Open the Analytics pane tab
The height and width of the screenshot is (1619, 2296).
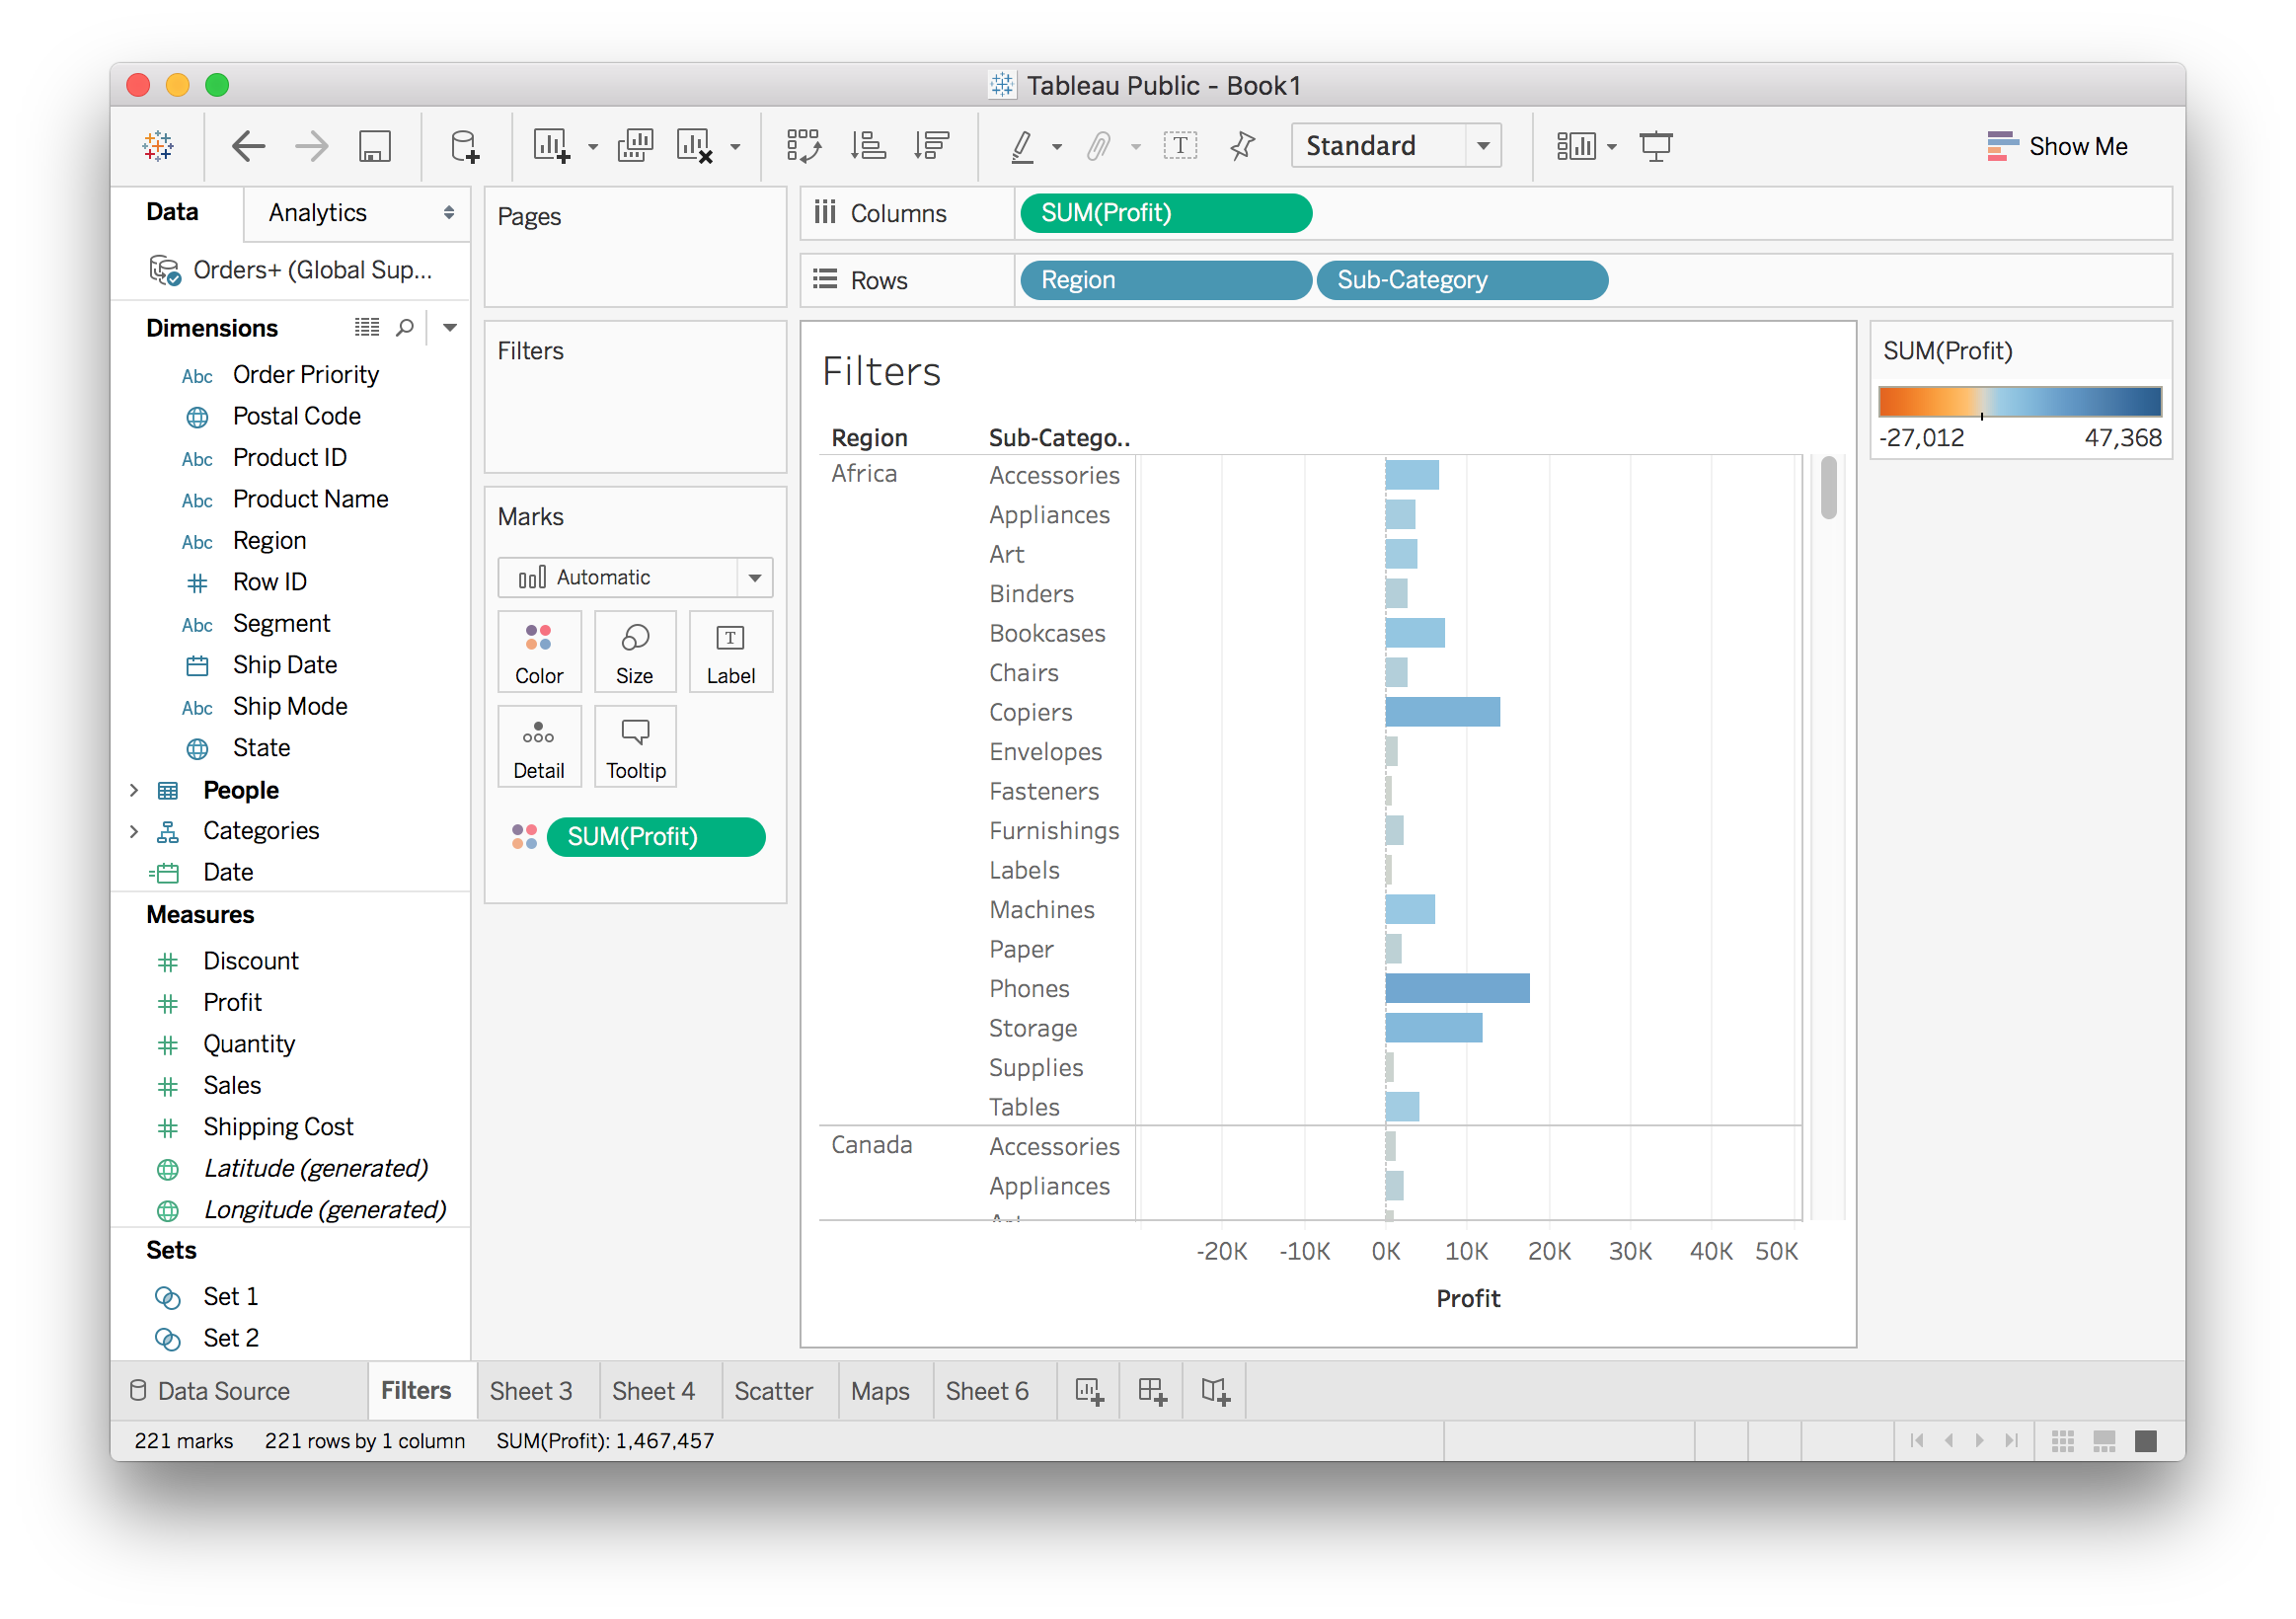click(318, 212)
